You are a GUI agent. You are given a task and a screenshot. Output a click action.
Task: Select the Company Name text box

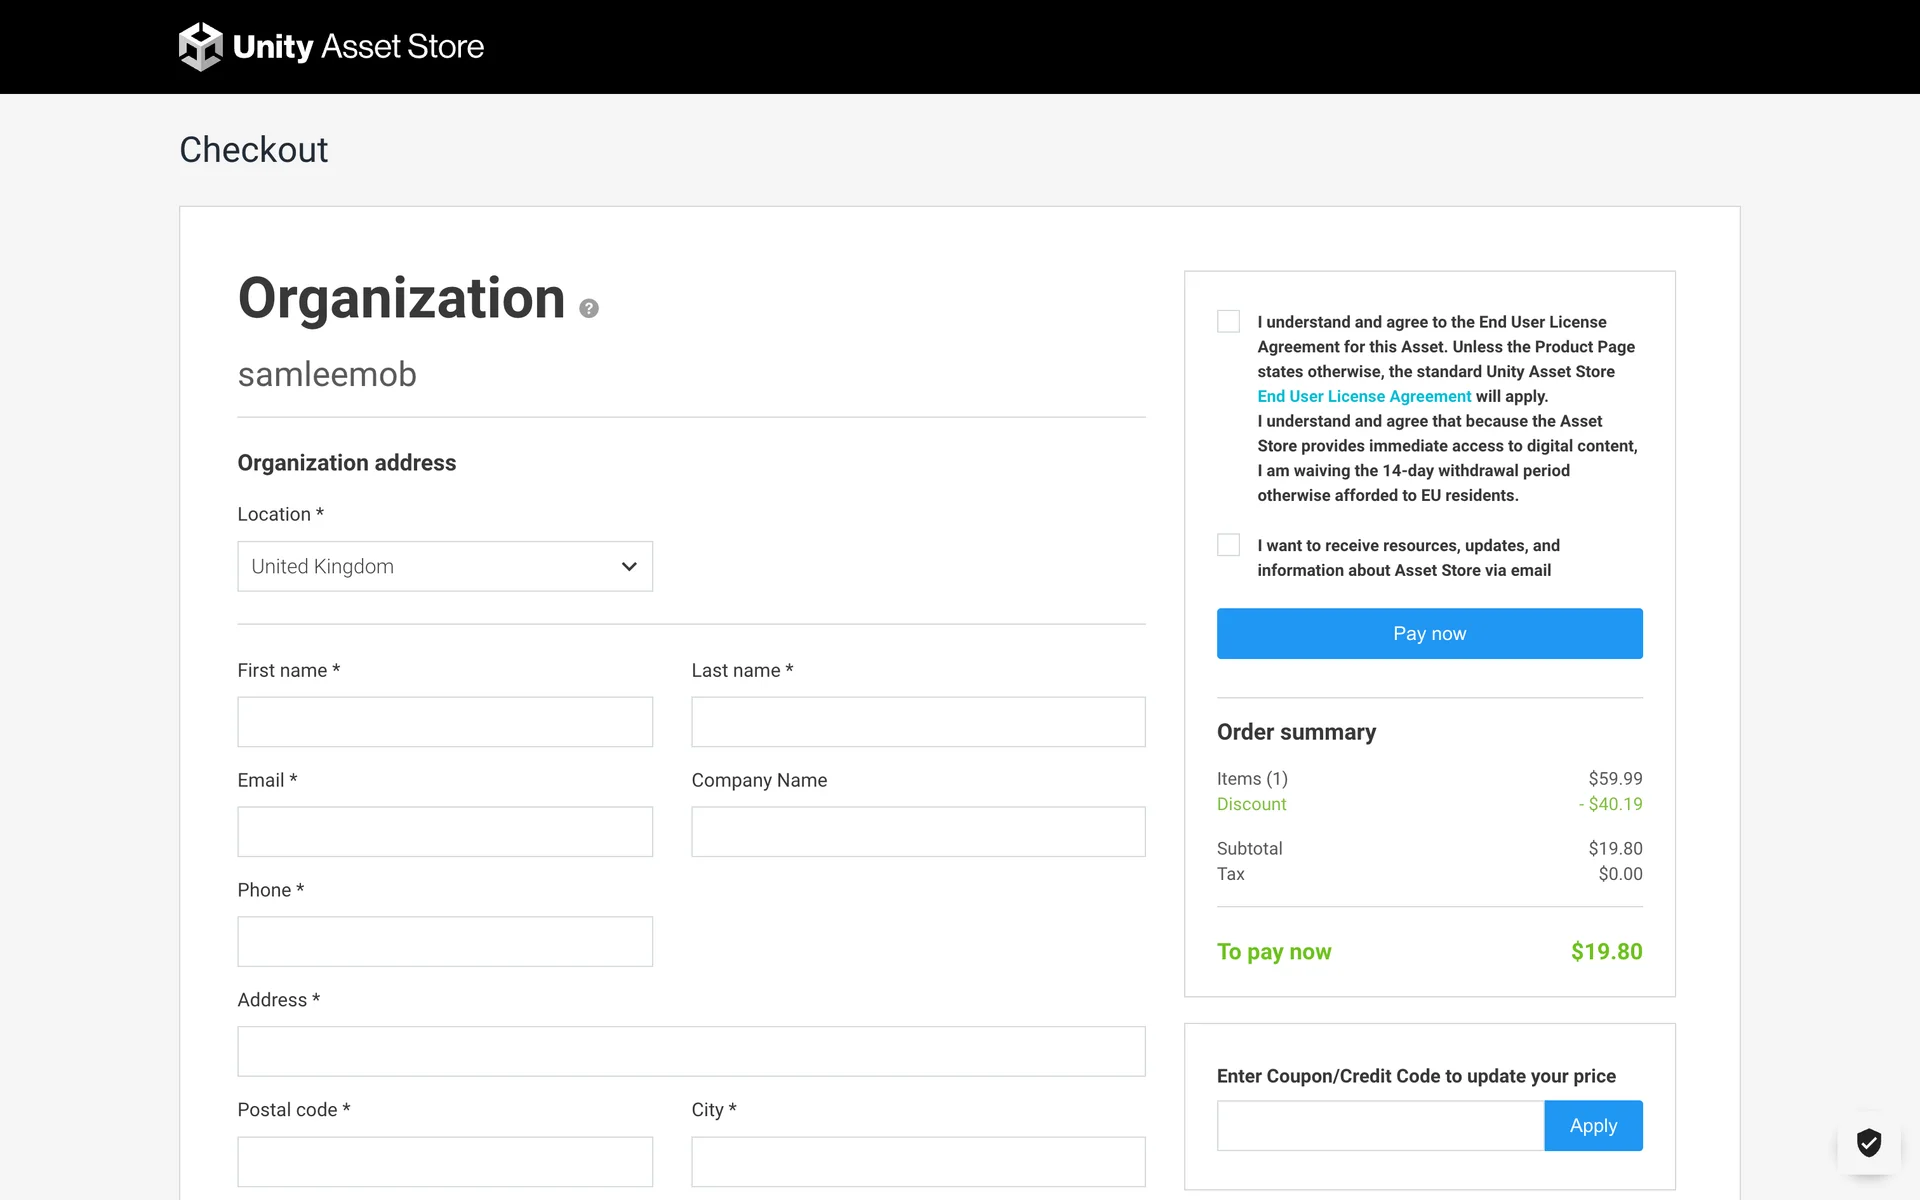click(x=917, y=832)
